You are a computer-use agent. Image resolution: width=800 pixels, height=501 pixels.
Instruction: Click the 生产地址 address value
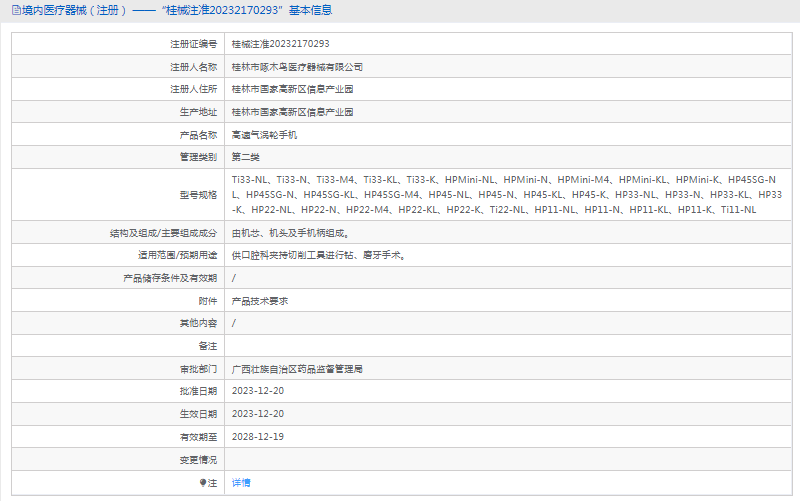292,112
